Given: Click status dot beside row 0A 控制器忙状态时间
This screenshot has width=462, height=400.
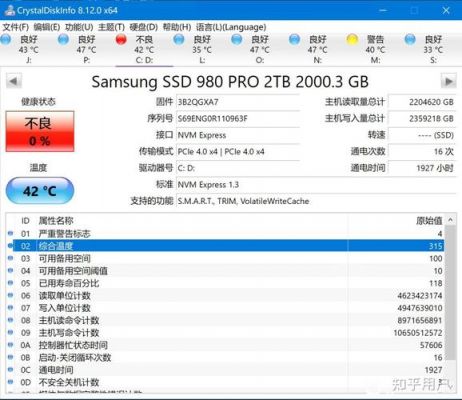Looking at the screenshot, I should point(10,345).
